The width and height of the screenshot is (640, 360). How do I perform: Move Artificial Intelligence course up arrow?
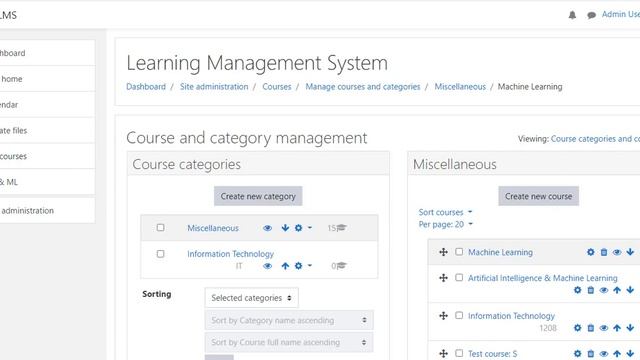click(x=617, y=290)
